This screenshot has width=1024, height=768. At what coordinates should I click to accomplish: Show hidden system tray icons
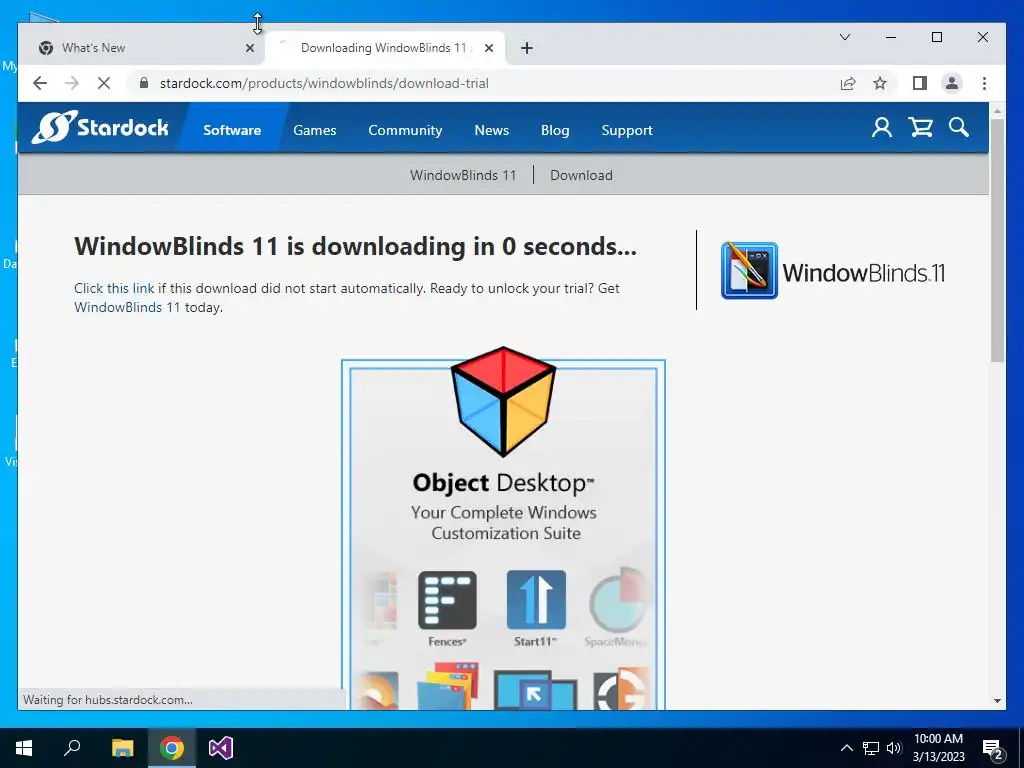point(846,748)
